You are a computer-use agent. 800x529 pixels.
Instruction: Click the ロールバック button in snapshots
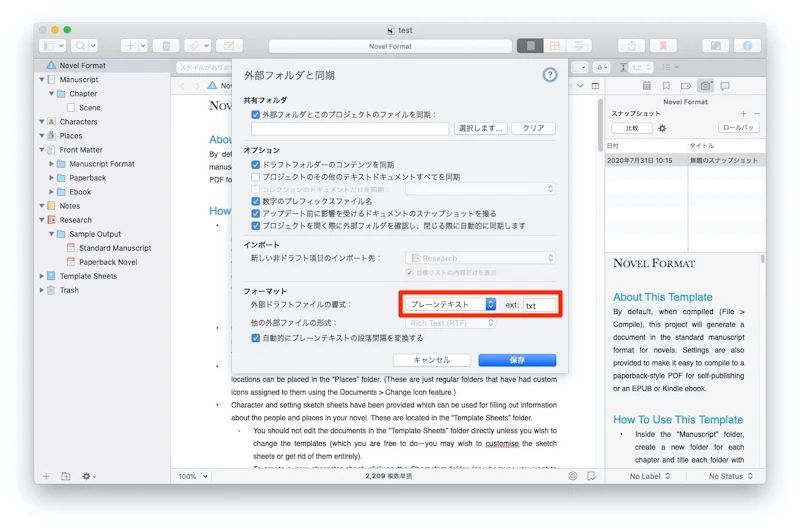tap(738, 128)
